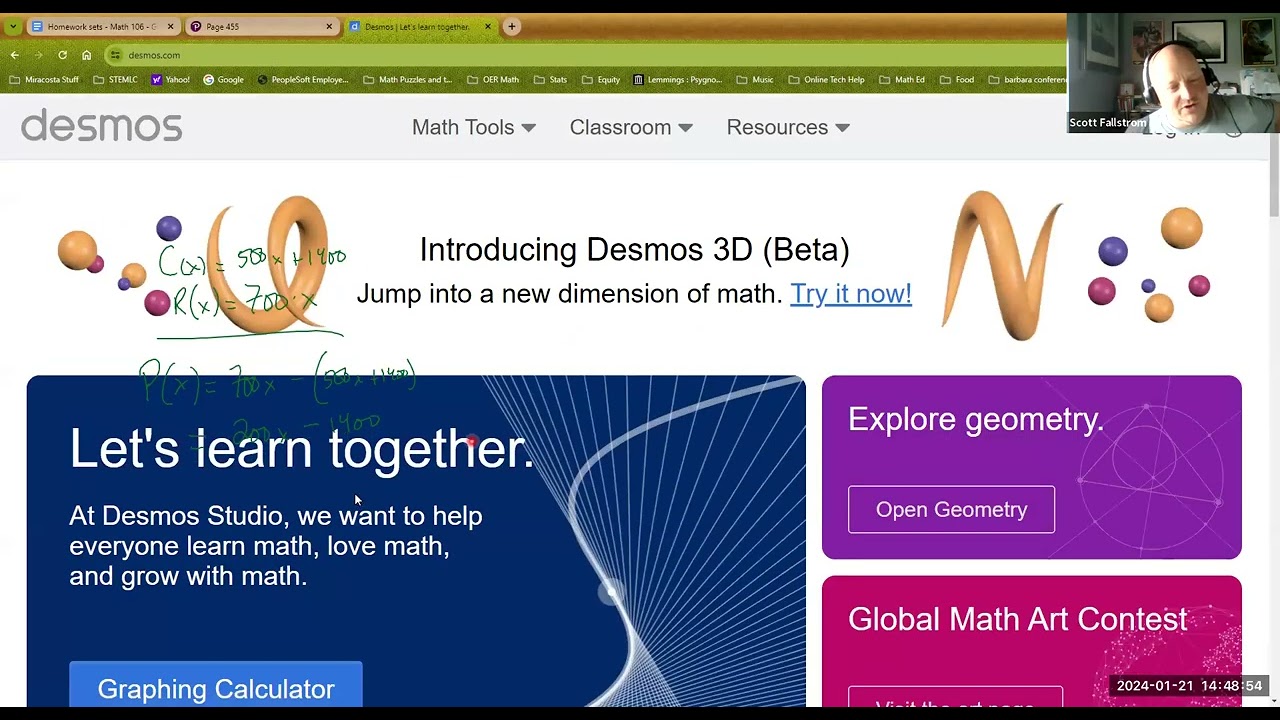
Task: Open Music bookmarks folder
Action: coord(755,80)
